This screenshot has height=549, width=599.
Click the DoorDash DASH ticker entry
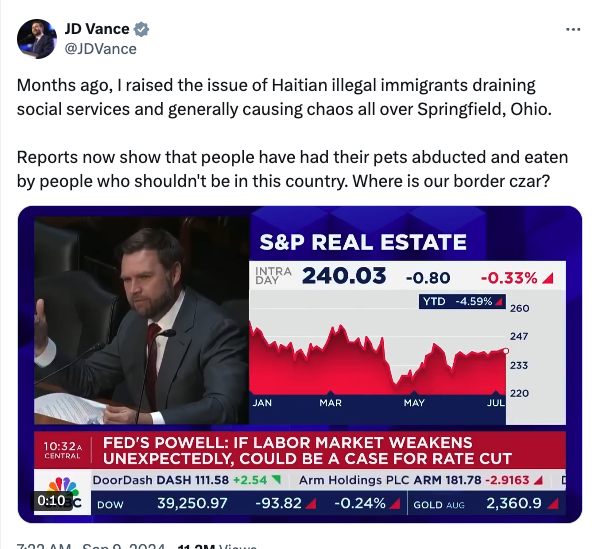(187, 480)
